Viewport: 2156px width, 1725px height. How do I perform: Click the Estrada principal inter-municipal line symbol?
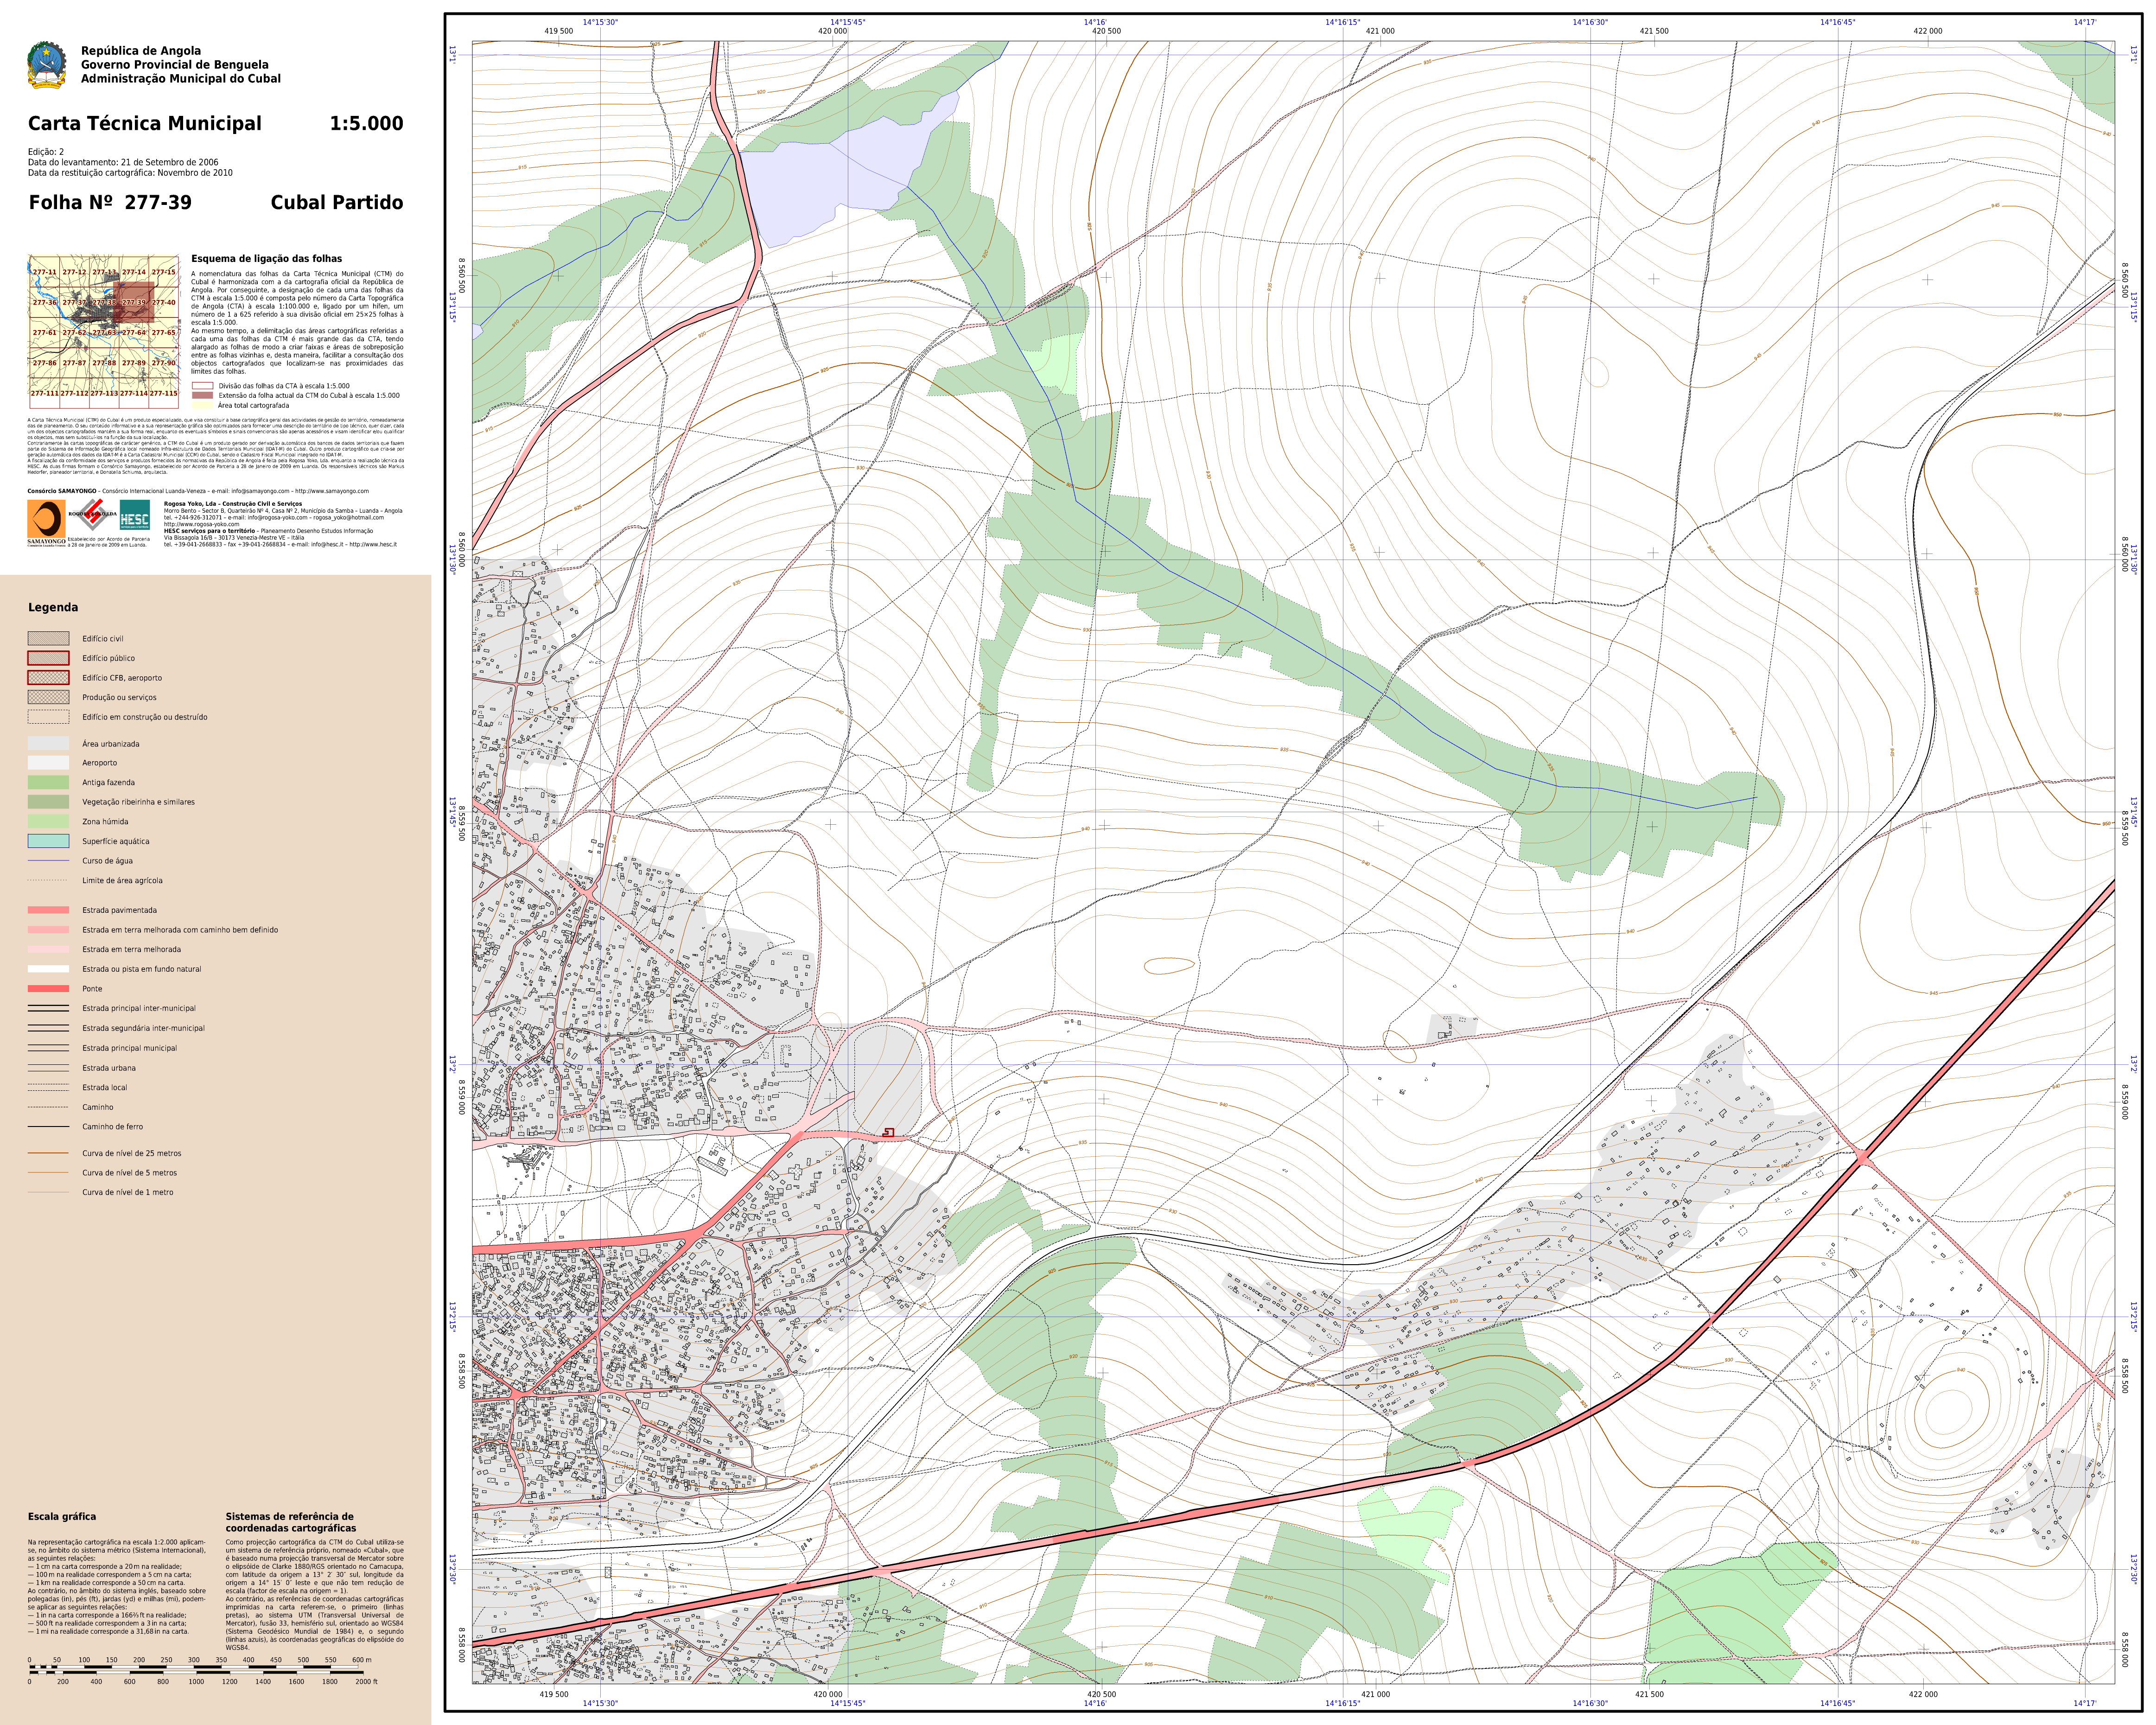pos(48,1008)
